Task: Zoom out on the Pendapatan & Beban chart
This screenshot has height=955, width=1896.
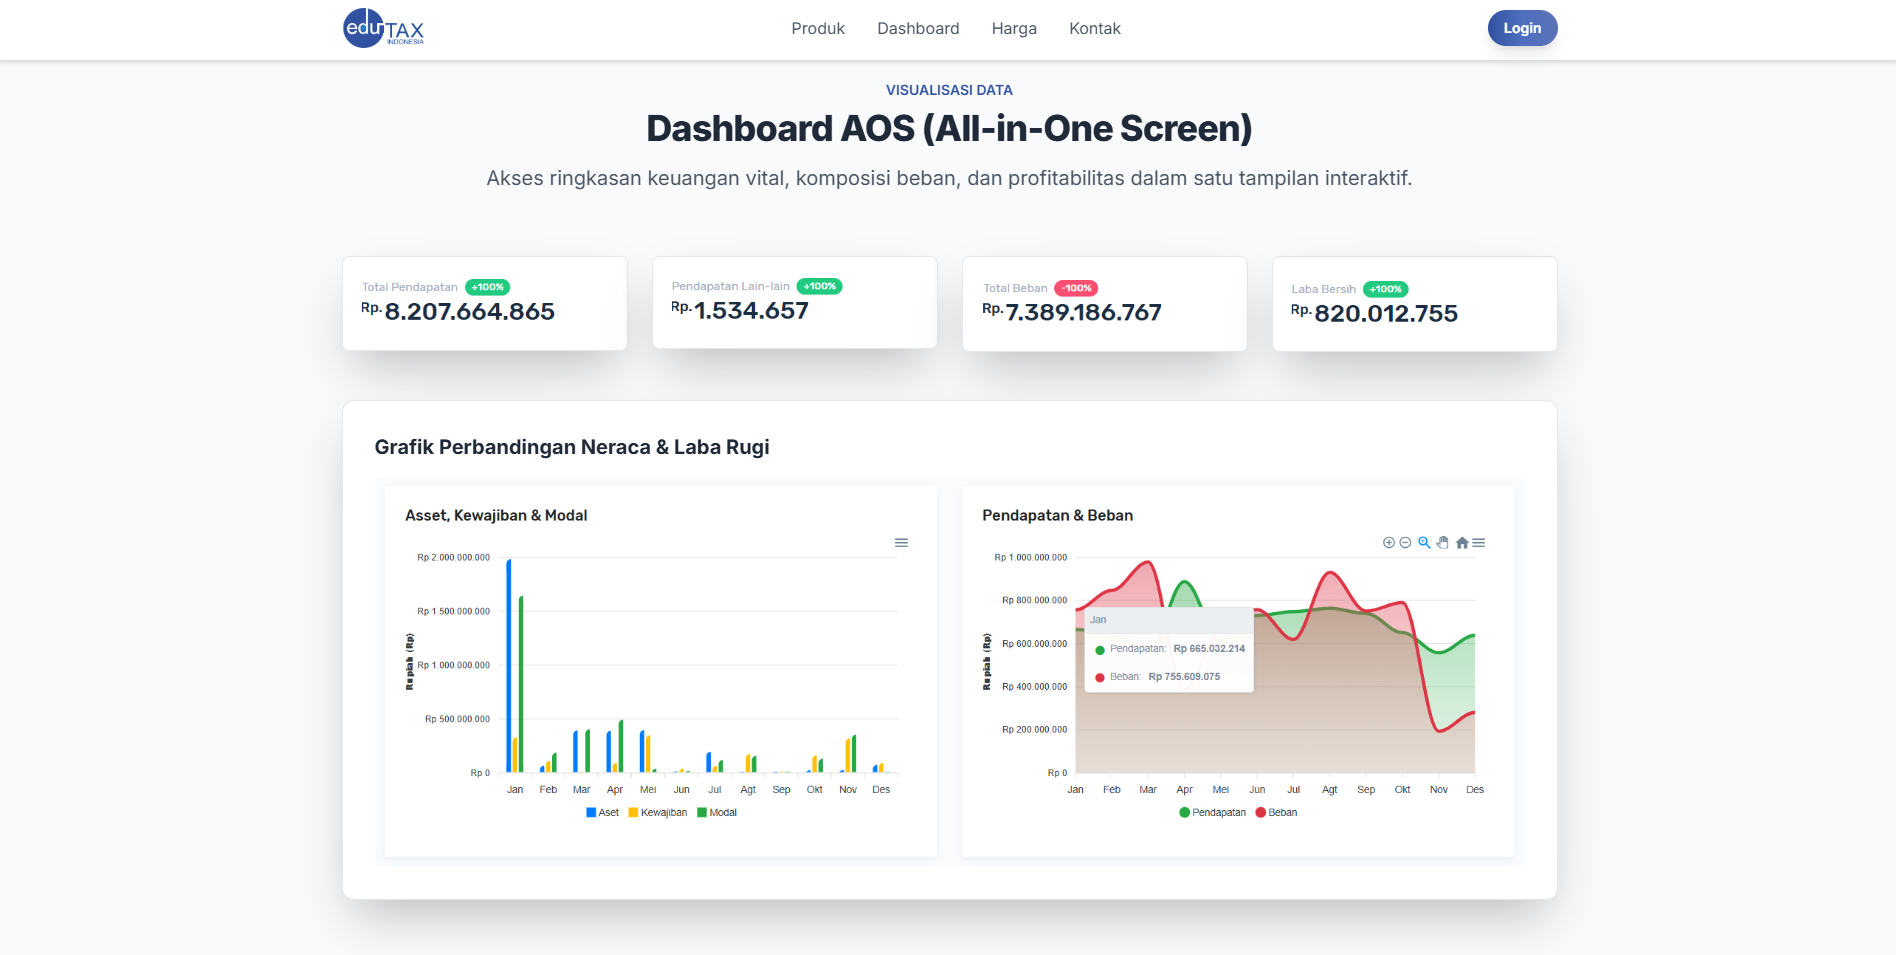Action: click(x=1405, y=543)
